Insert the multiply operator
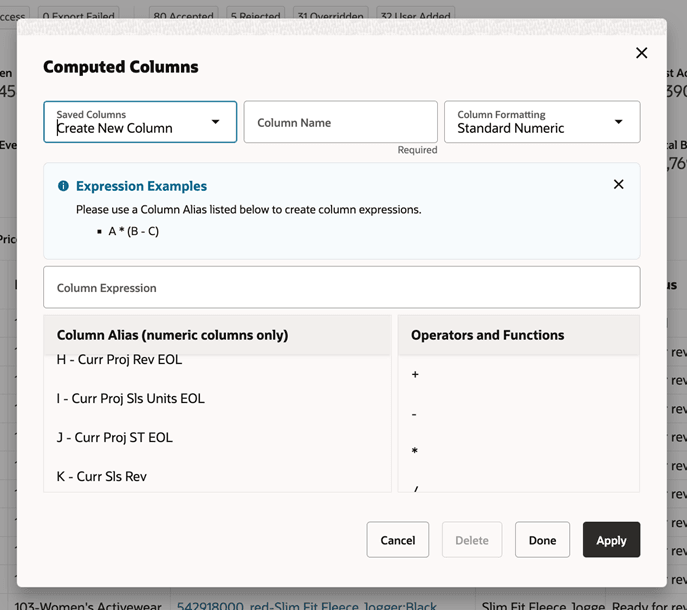The image size is (687, 610). pyautogui.click(x=415, y=452)
